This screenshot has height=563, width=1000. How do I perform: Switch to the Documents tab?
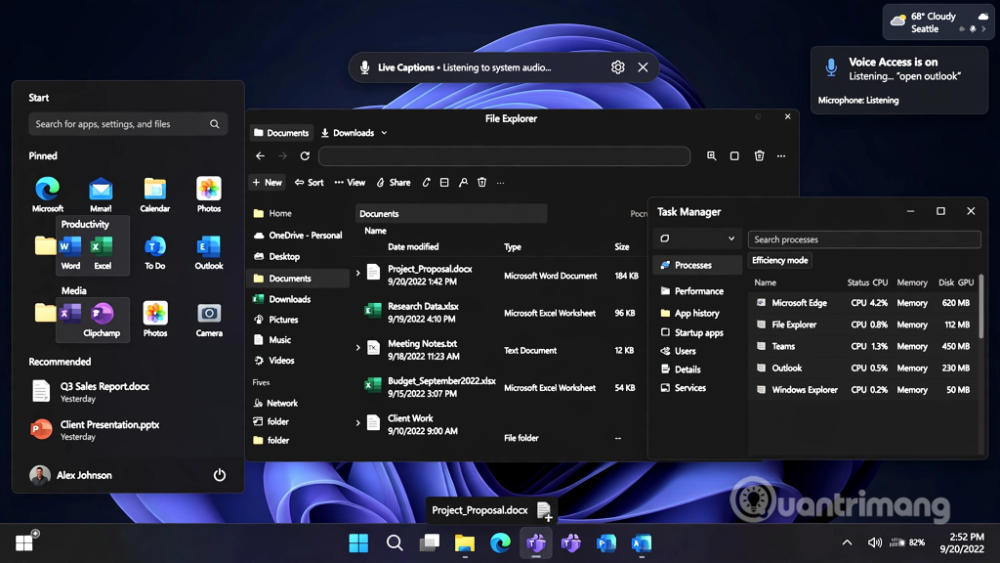(x=281, y=133)
